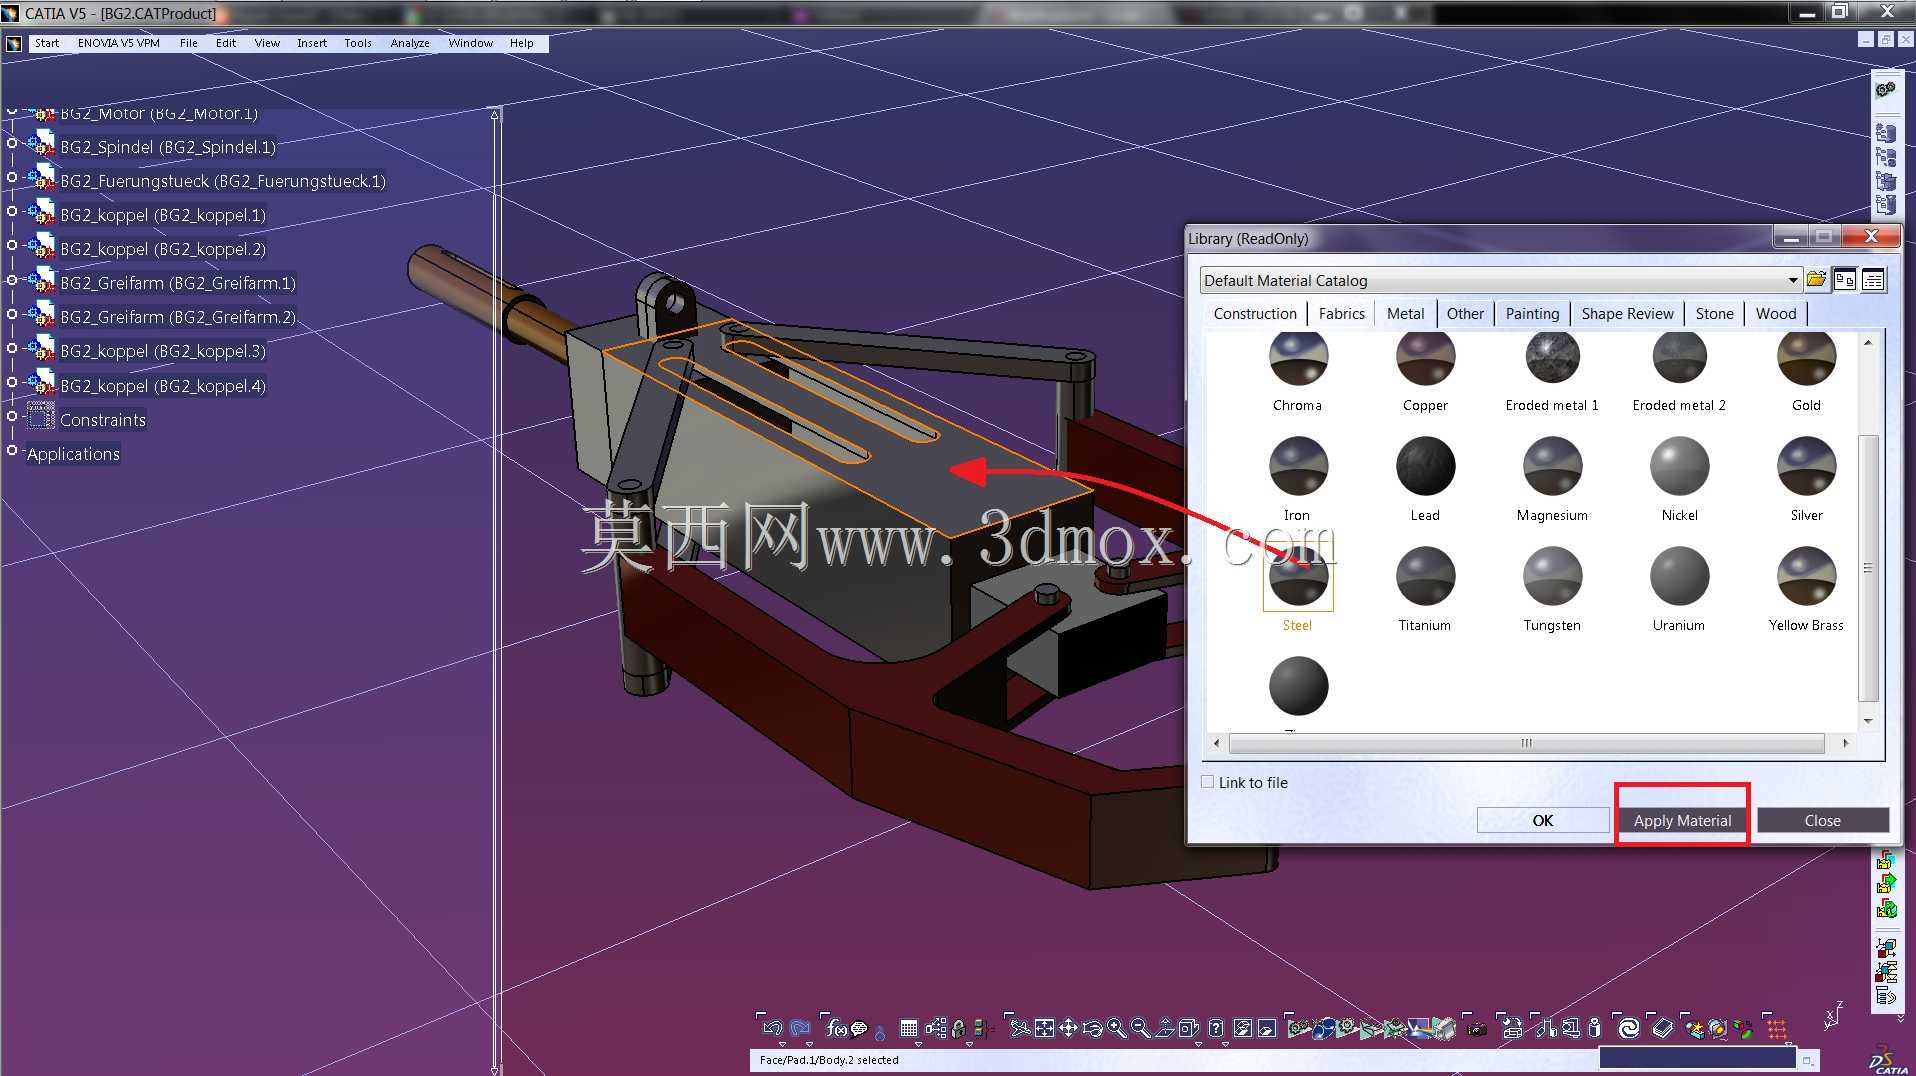Click the red grid icon in bottom toolbar

1777,1028
